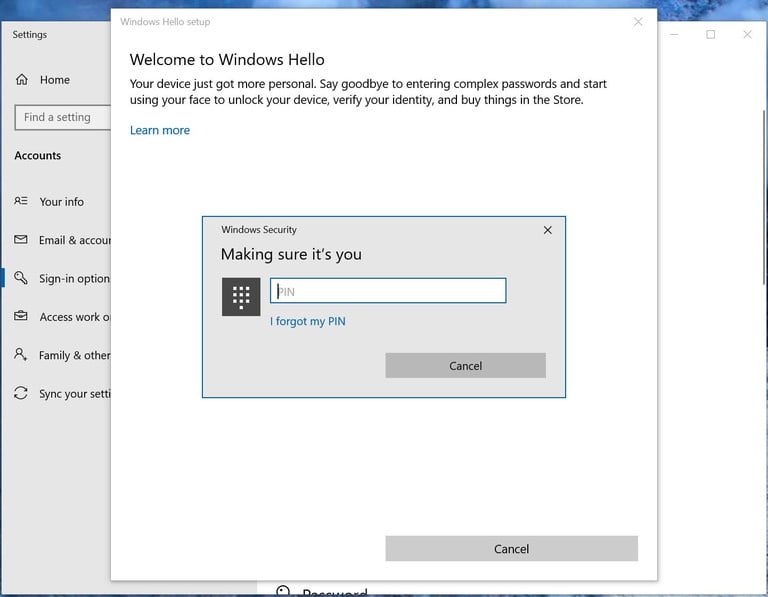This screenshot has height=597, width=768.
Task: Open Home in Settings sidebar
Action: [55, 80]
